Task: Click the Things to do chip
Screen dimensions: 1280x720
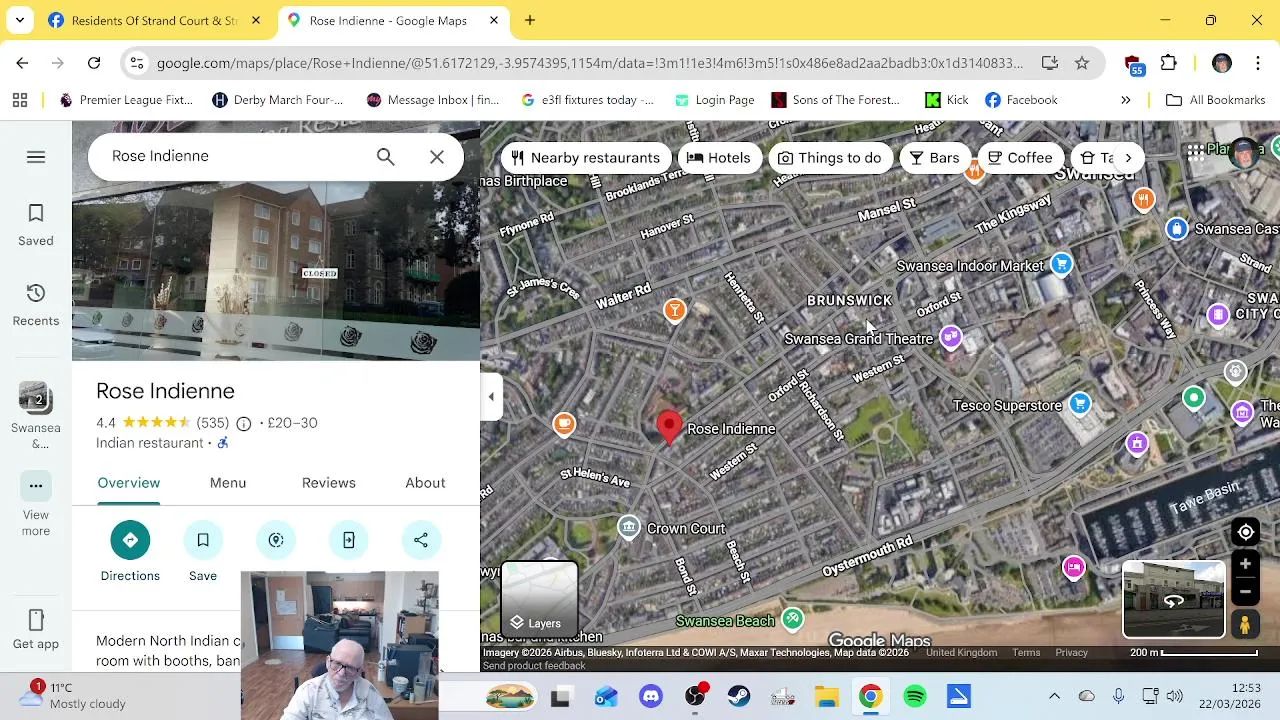Action: [830, 158]
